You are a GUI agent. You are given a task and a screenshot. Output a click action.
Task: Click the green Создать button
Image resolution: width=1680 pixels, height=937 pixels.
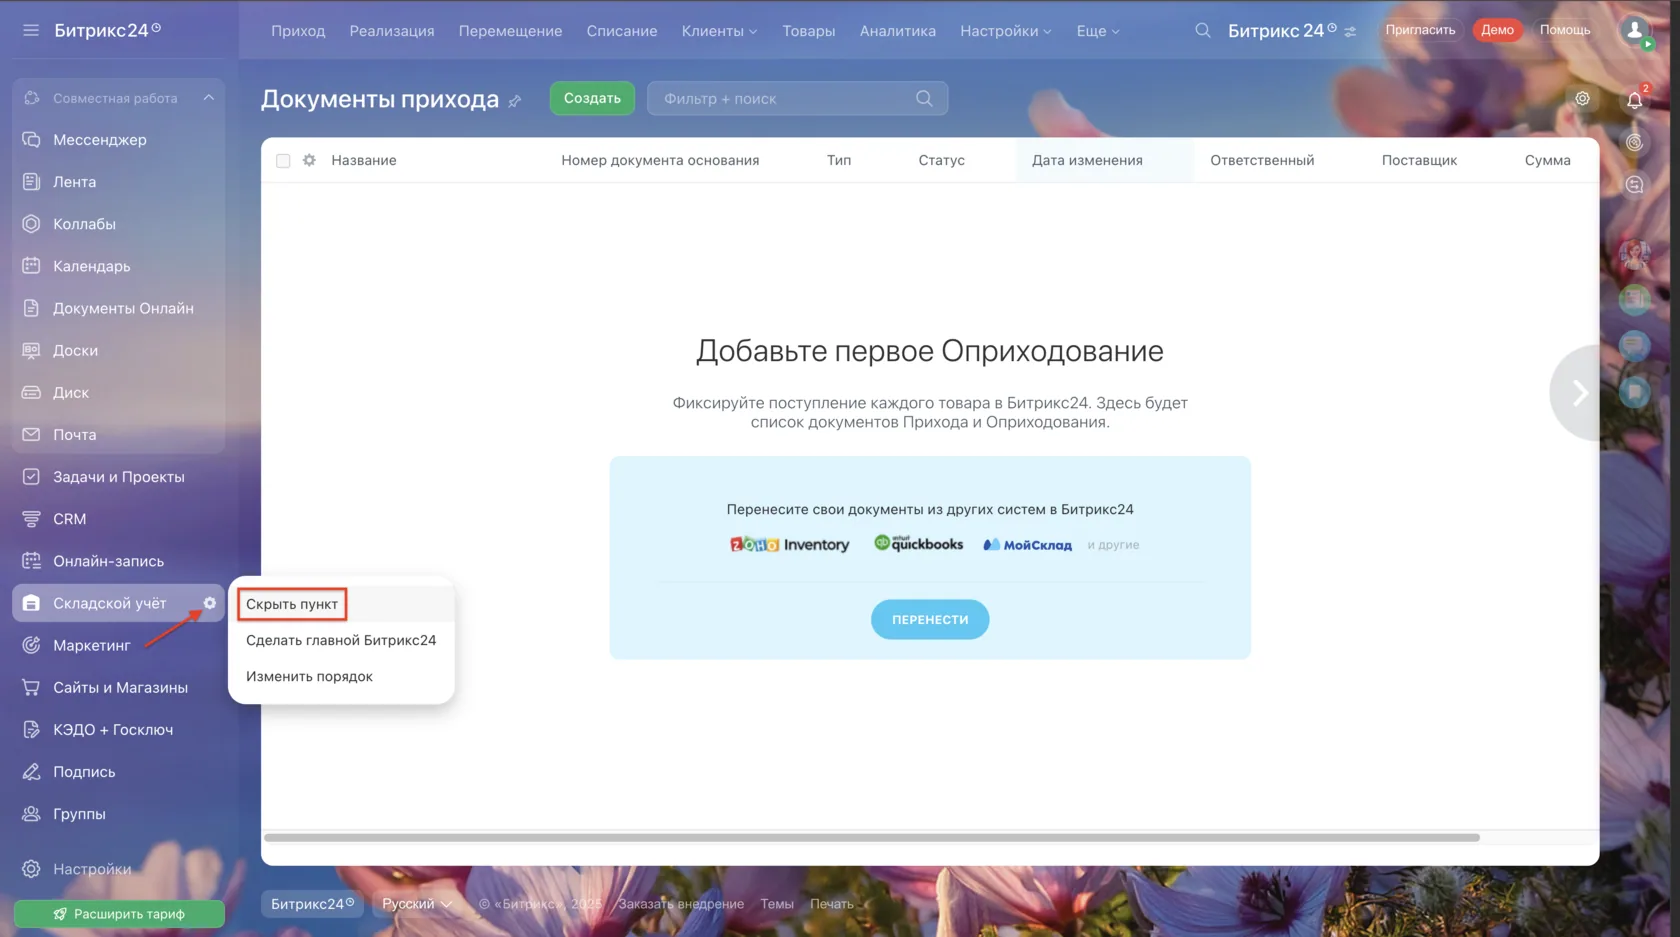[592, 98]
